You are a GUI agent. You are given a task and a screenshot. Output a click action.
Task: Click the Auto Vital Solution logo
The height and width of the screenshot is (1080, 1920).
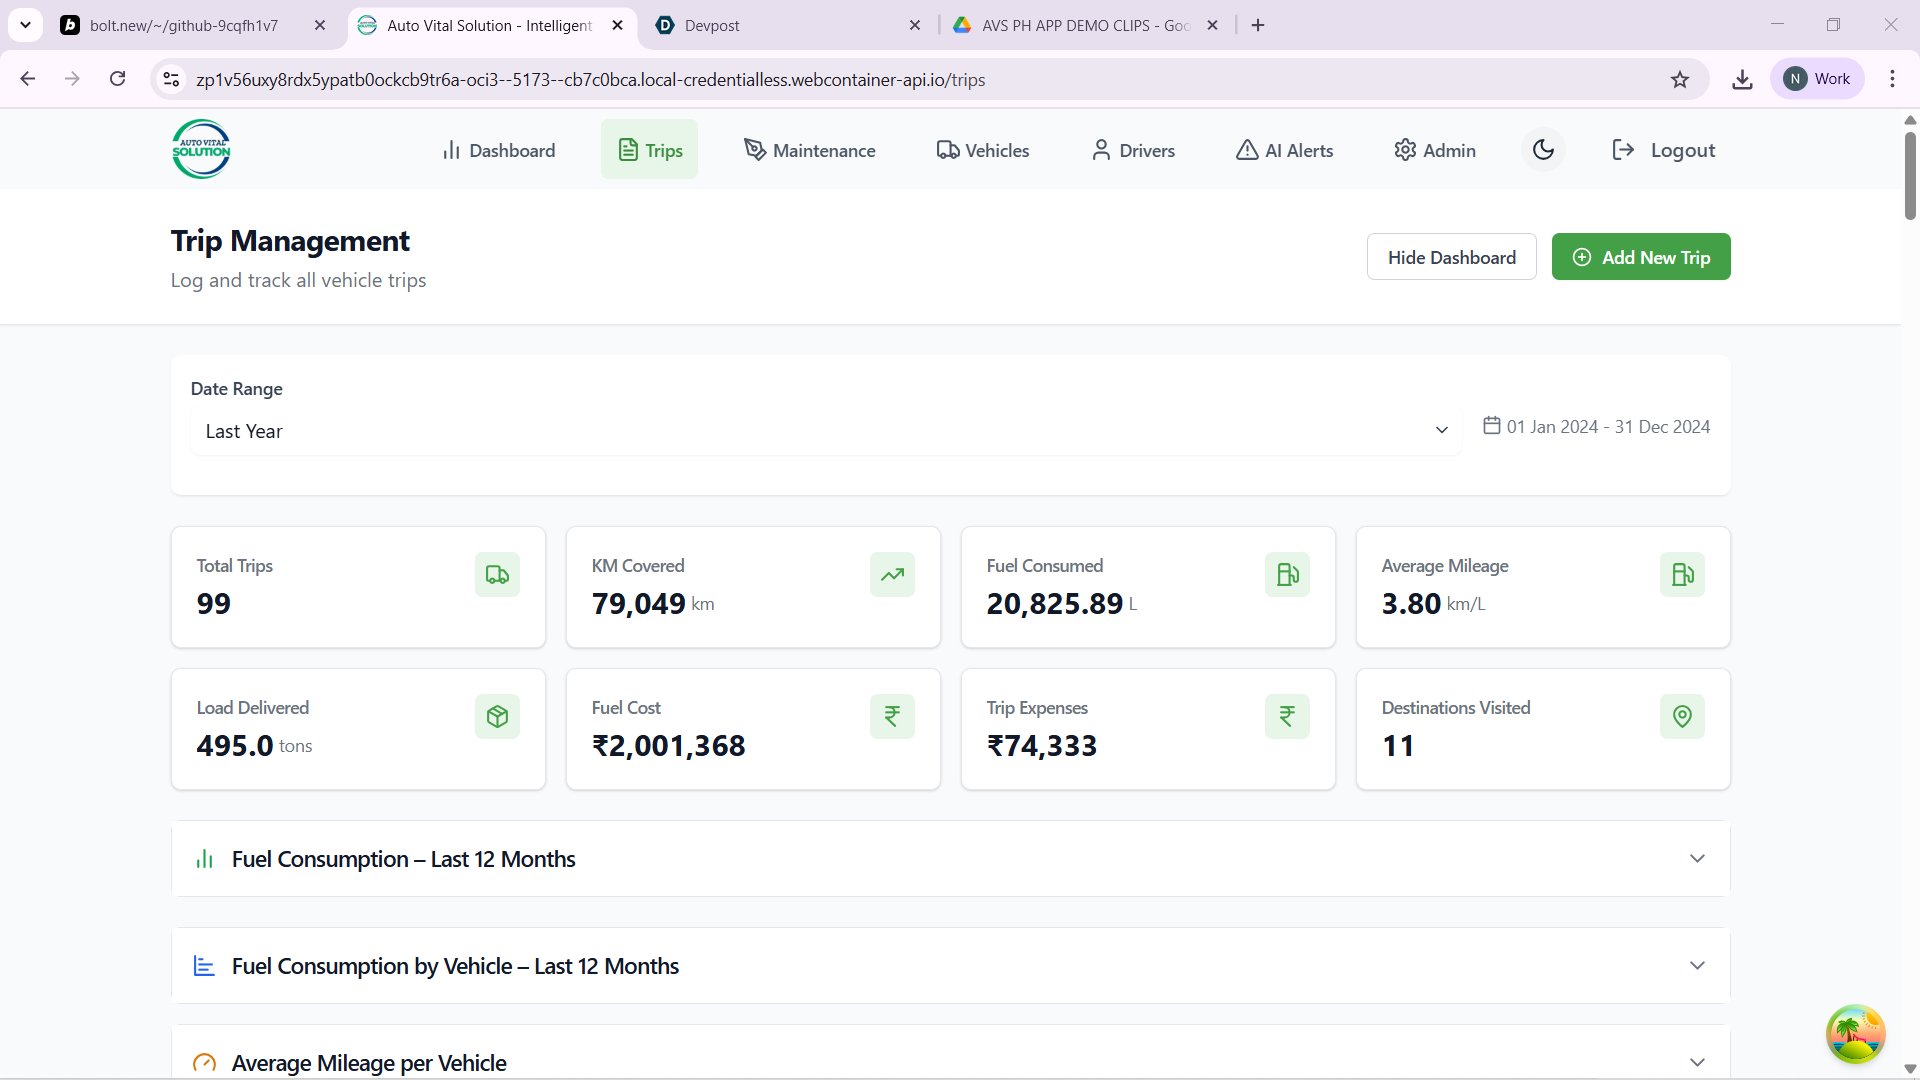point(201,150)
